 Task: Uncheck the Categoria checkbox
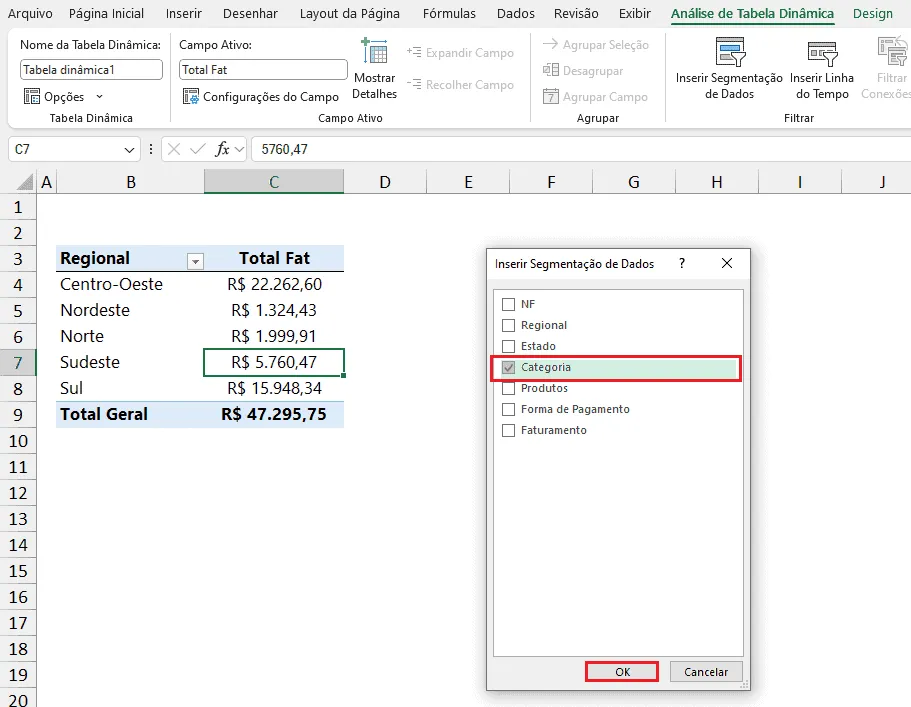(x=508, y=367)
